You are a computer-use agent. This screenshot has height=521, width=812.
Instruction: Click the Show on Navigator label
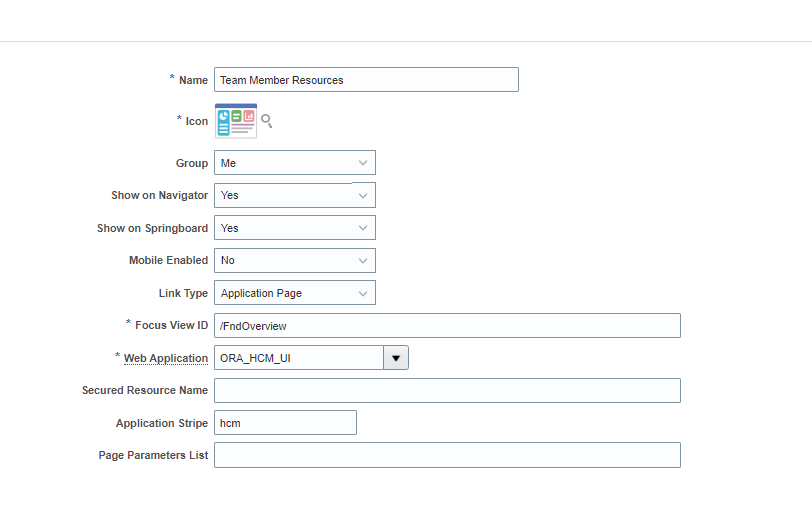pos(160,195)
